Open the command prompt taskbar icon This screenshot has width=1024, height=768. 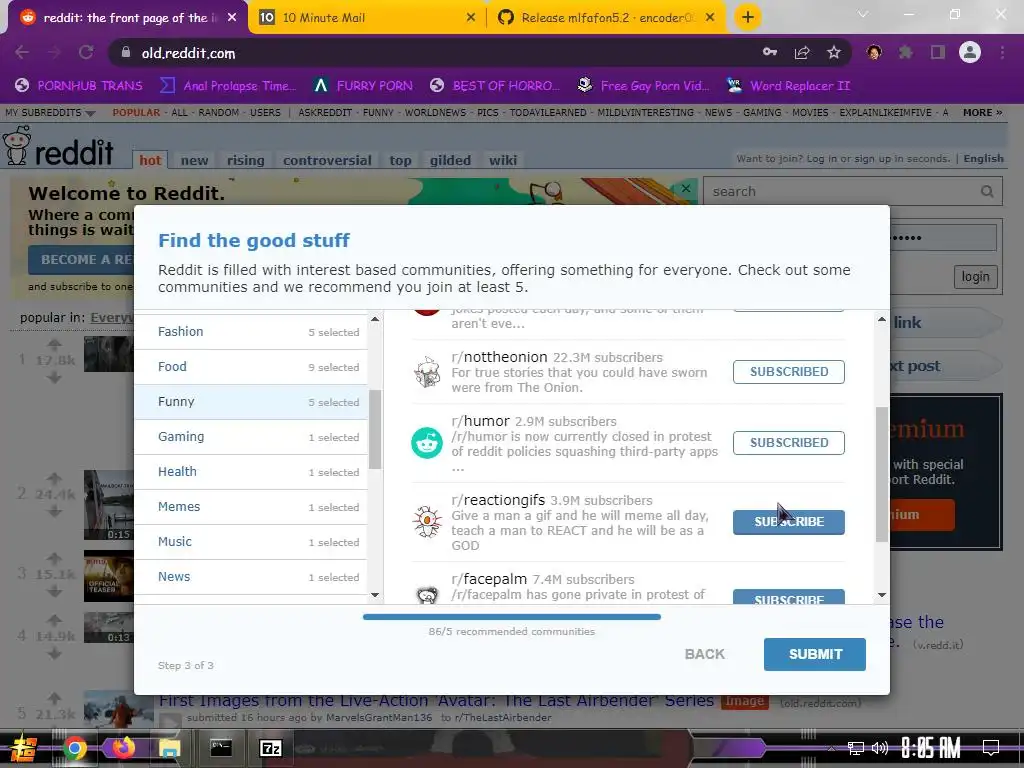pos(221,748)
